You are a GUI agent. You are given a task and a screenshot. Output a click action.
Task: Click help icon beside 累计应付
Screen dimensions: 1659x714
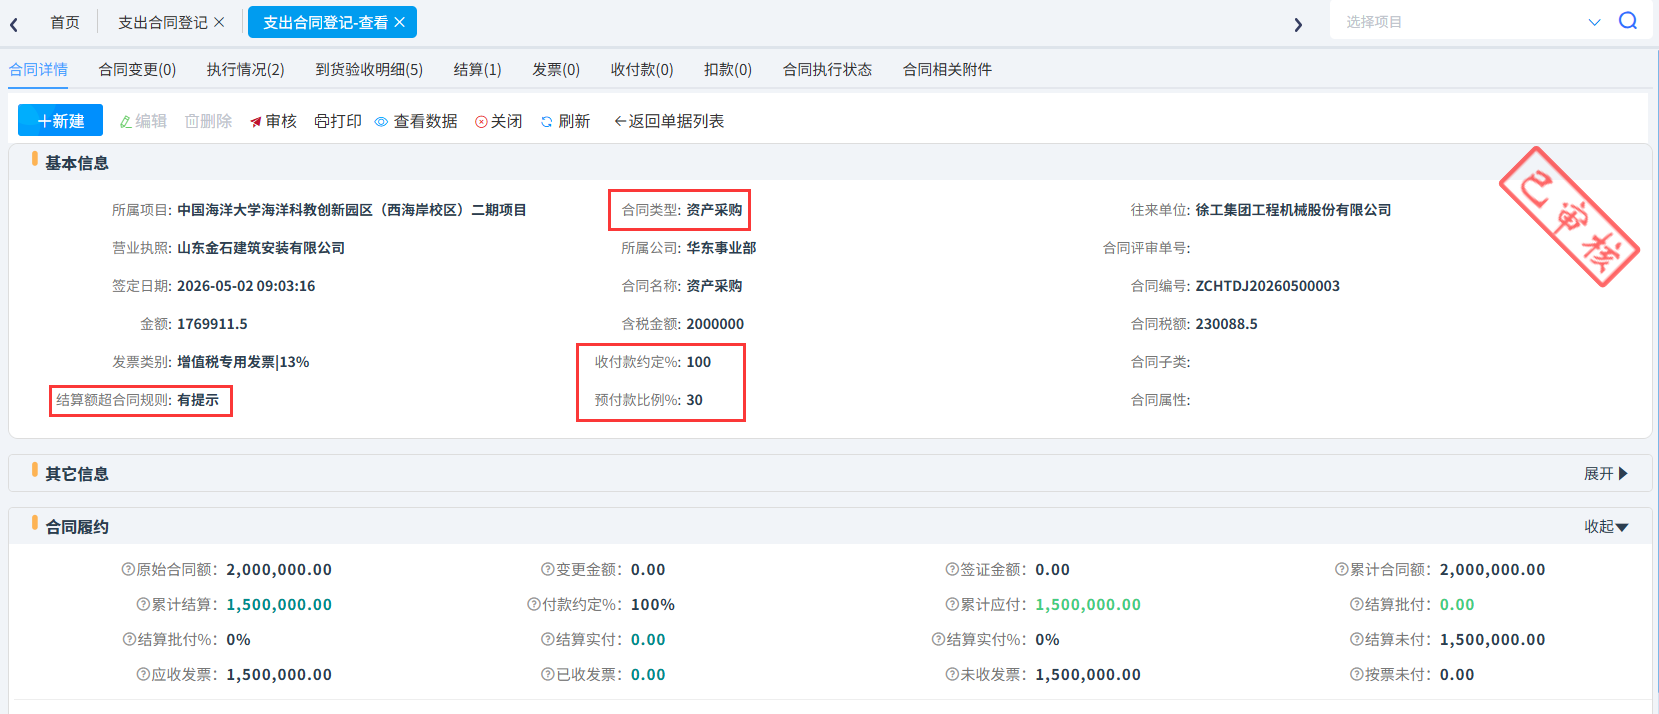(952, 604)
